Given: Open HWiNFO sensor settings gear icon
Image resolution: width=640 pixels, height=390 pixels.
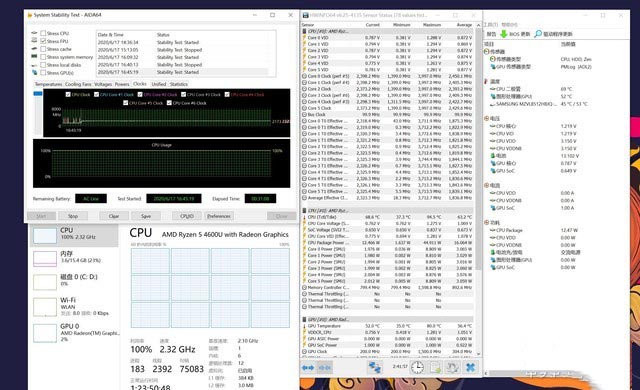Looking at the screenshot, I should click(452, 368).
